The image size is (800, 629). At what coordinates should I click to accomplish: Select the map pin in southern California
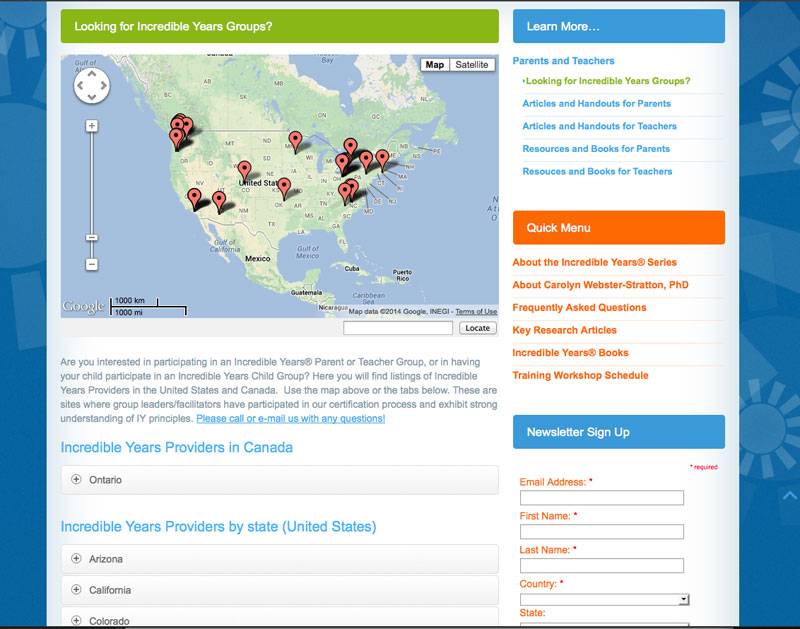[x=194, y=199]
